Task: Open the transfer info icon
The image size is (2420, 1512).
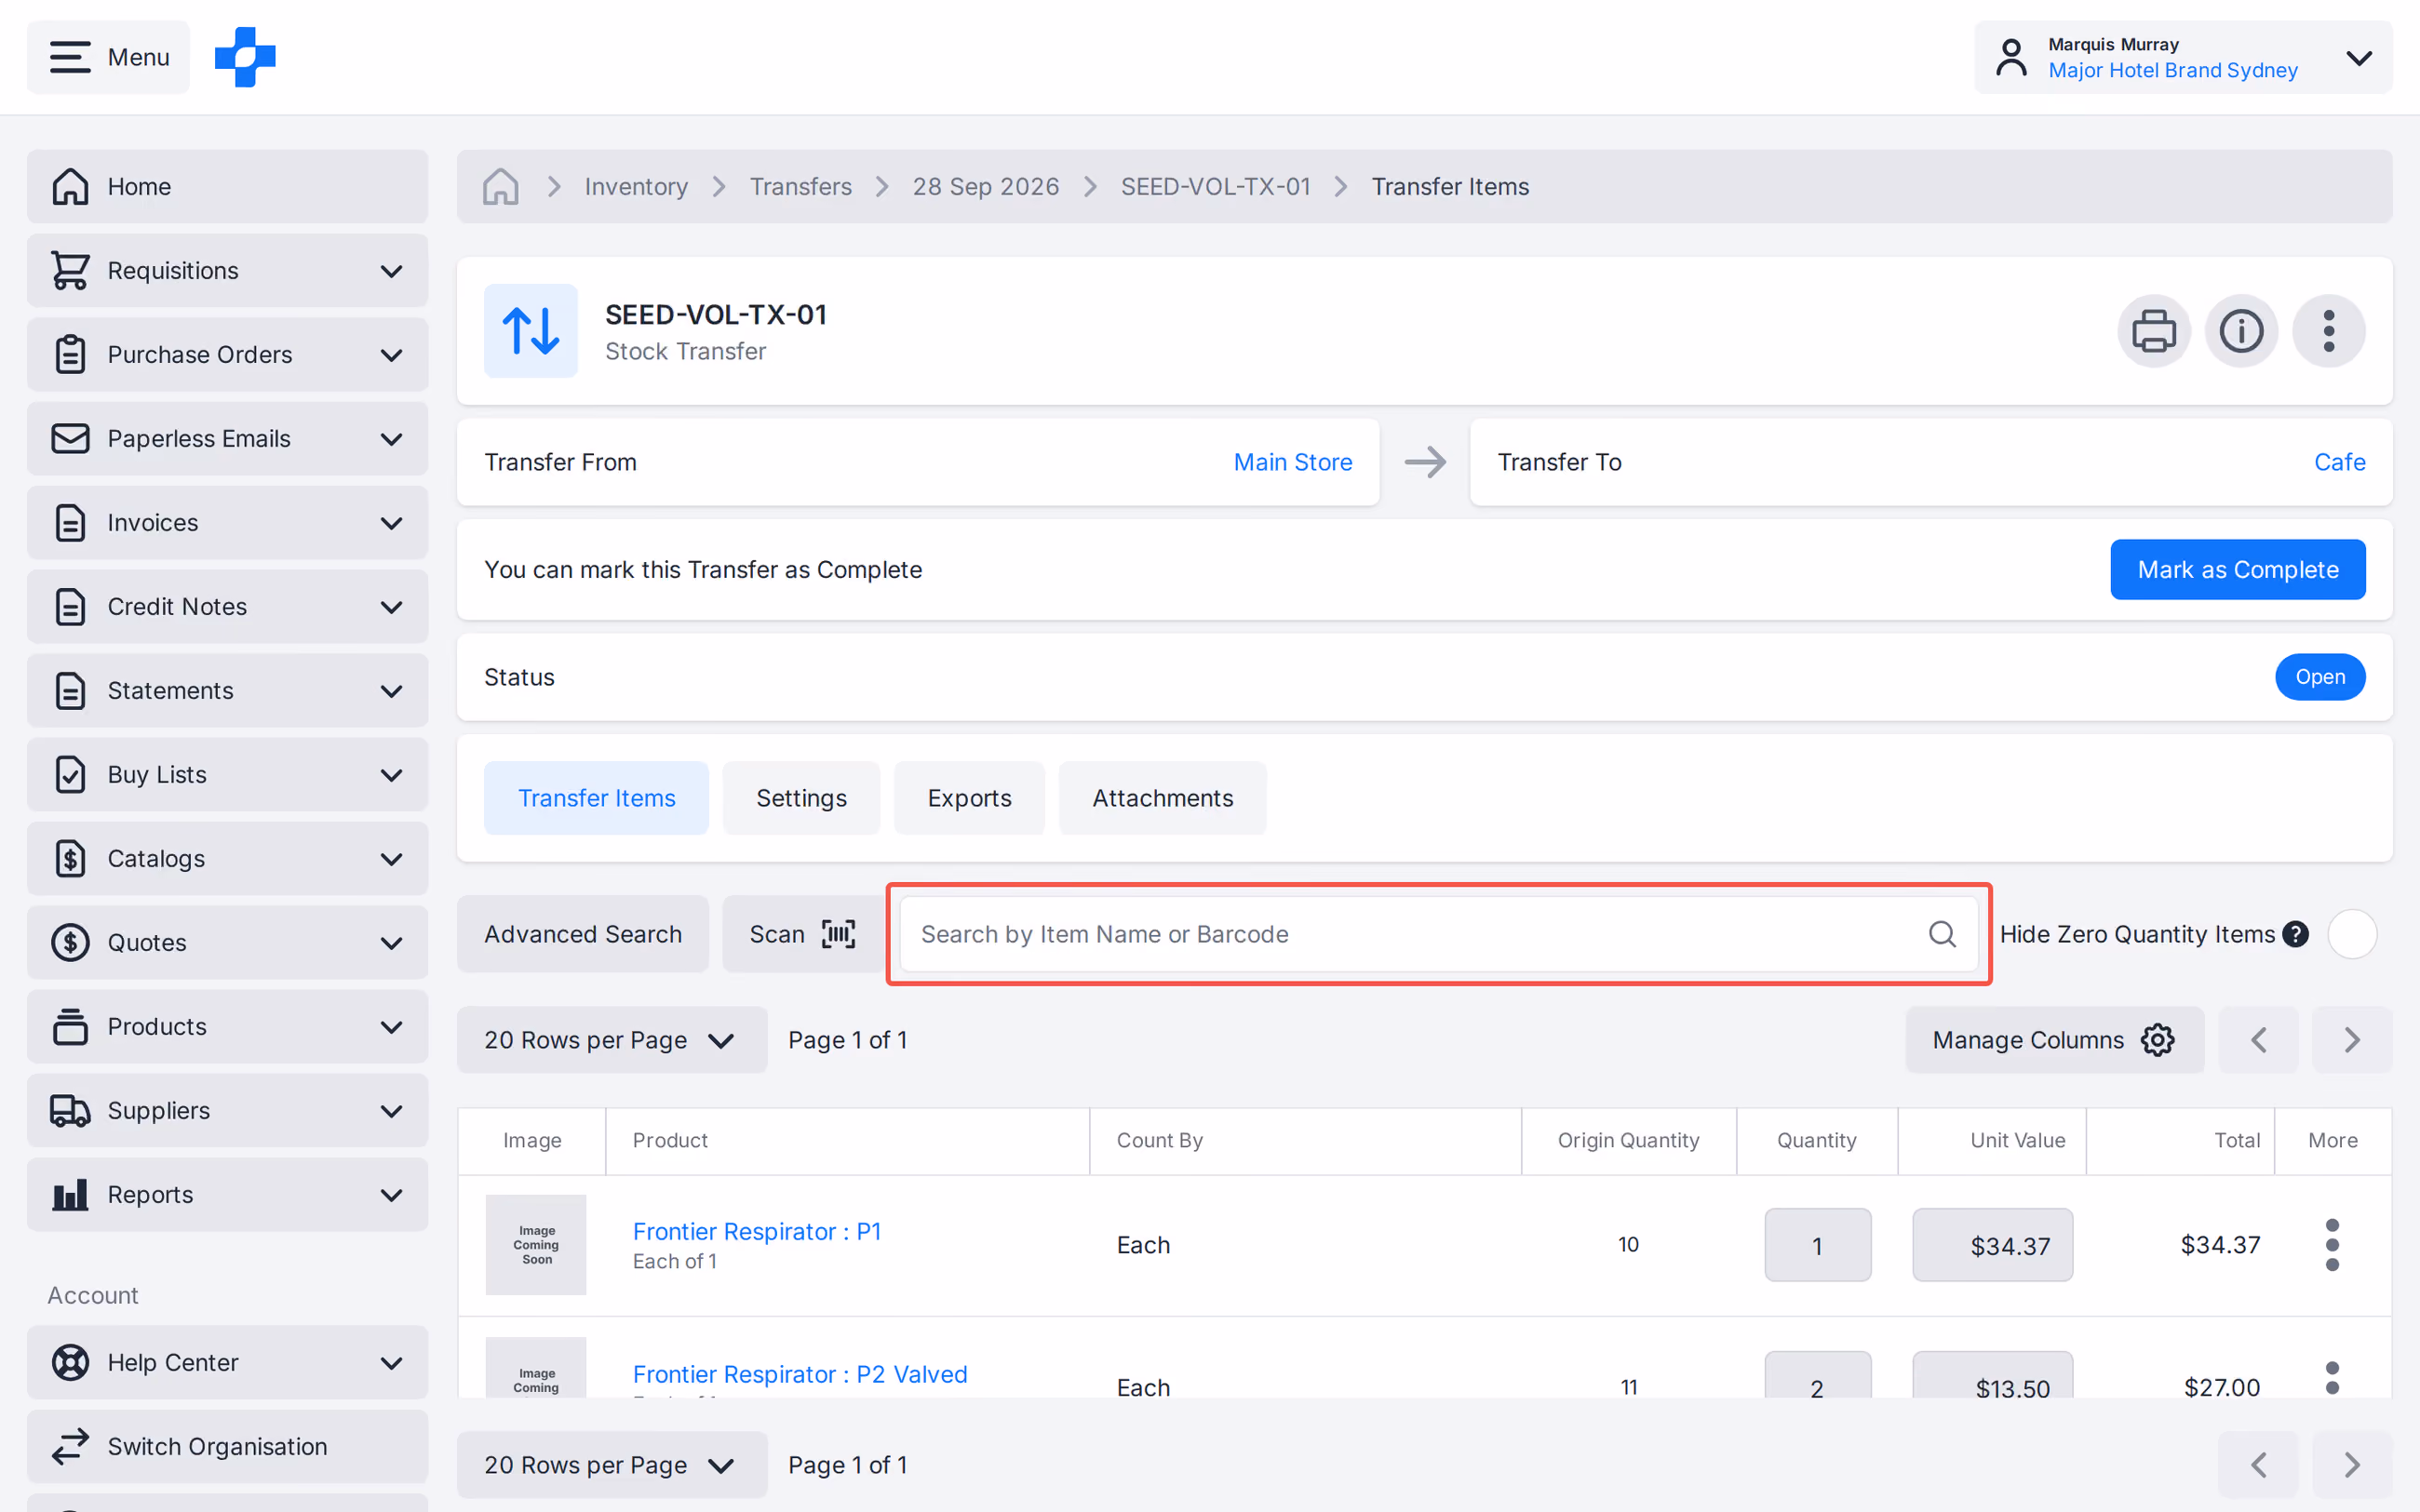Action: 2241,331
